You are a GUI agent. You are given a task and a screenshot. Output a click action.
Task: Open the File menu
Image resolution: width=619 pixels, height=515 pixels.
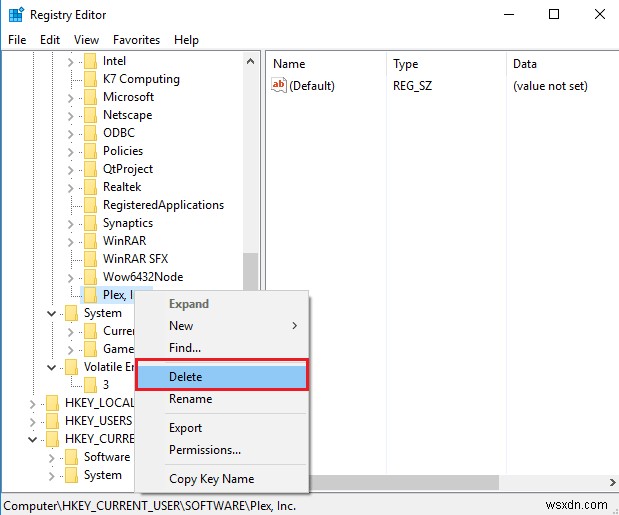click(x=17, y=40)
